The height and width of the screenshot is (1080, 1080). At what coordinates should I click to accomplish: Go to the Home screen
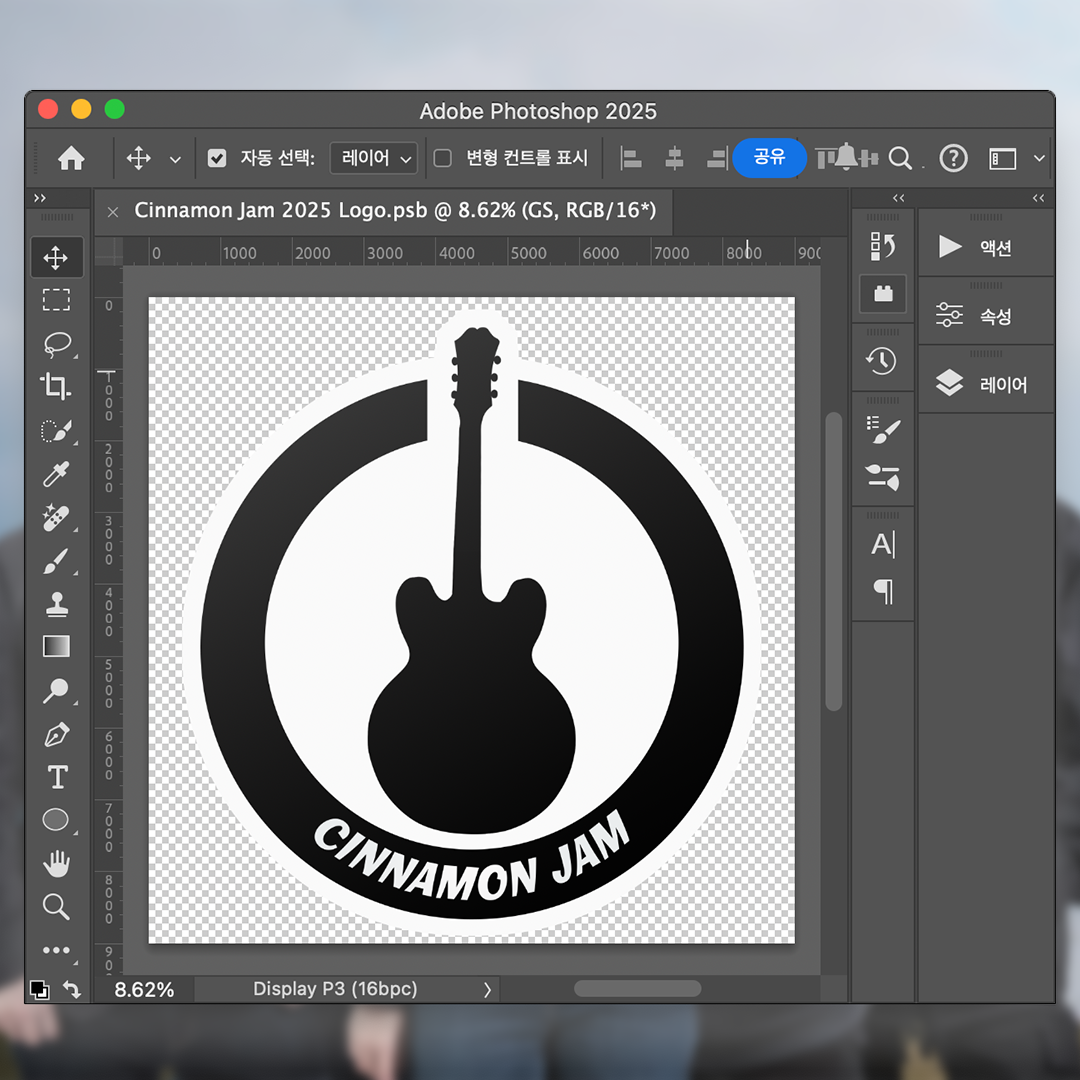tap(71, 158)
